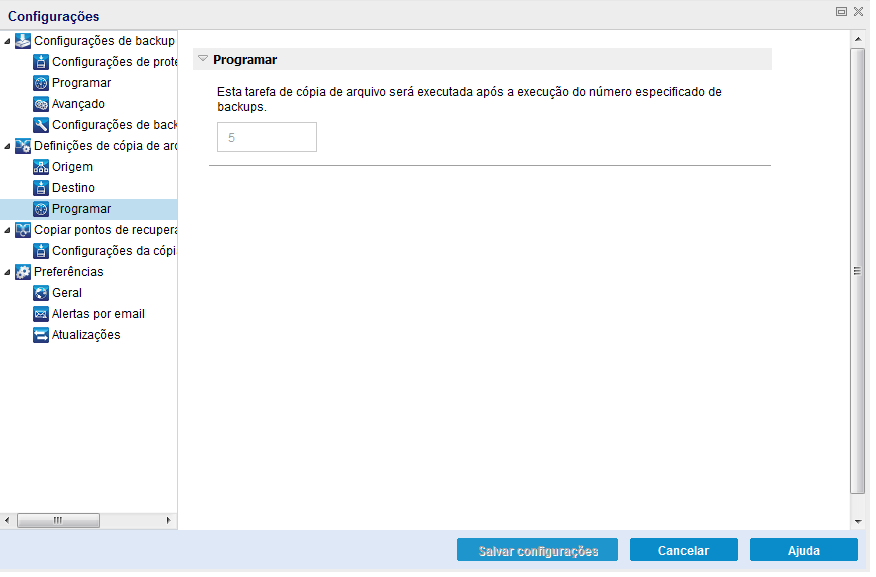Click the backup count field showing 5
This screenshot has height=577, width=876.
point(267,137)
